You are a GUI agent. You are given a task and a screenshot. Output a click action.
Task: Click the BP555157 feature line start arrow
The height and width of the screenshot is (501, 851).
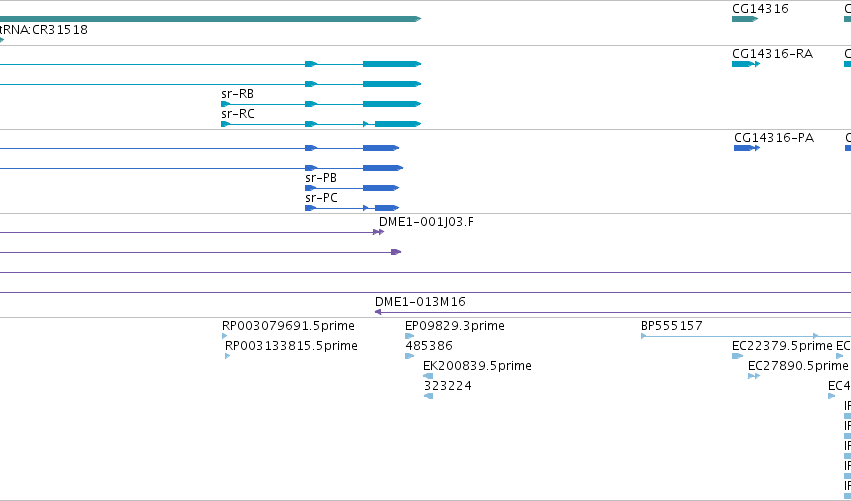click(x=644, y=336)
